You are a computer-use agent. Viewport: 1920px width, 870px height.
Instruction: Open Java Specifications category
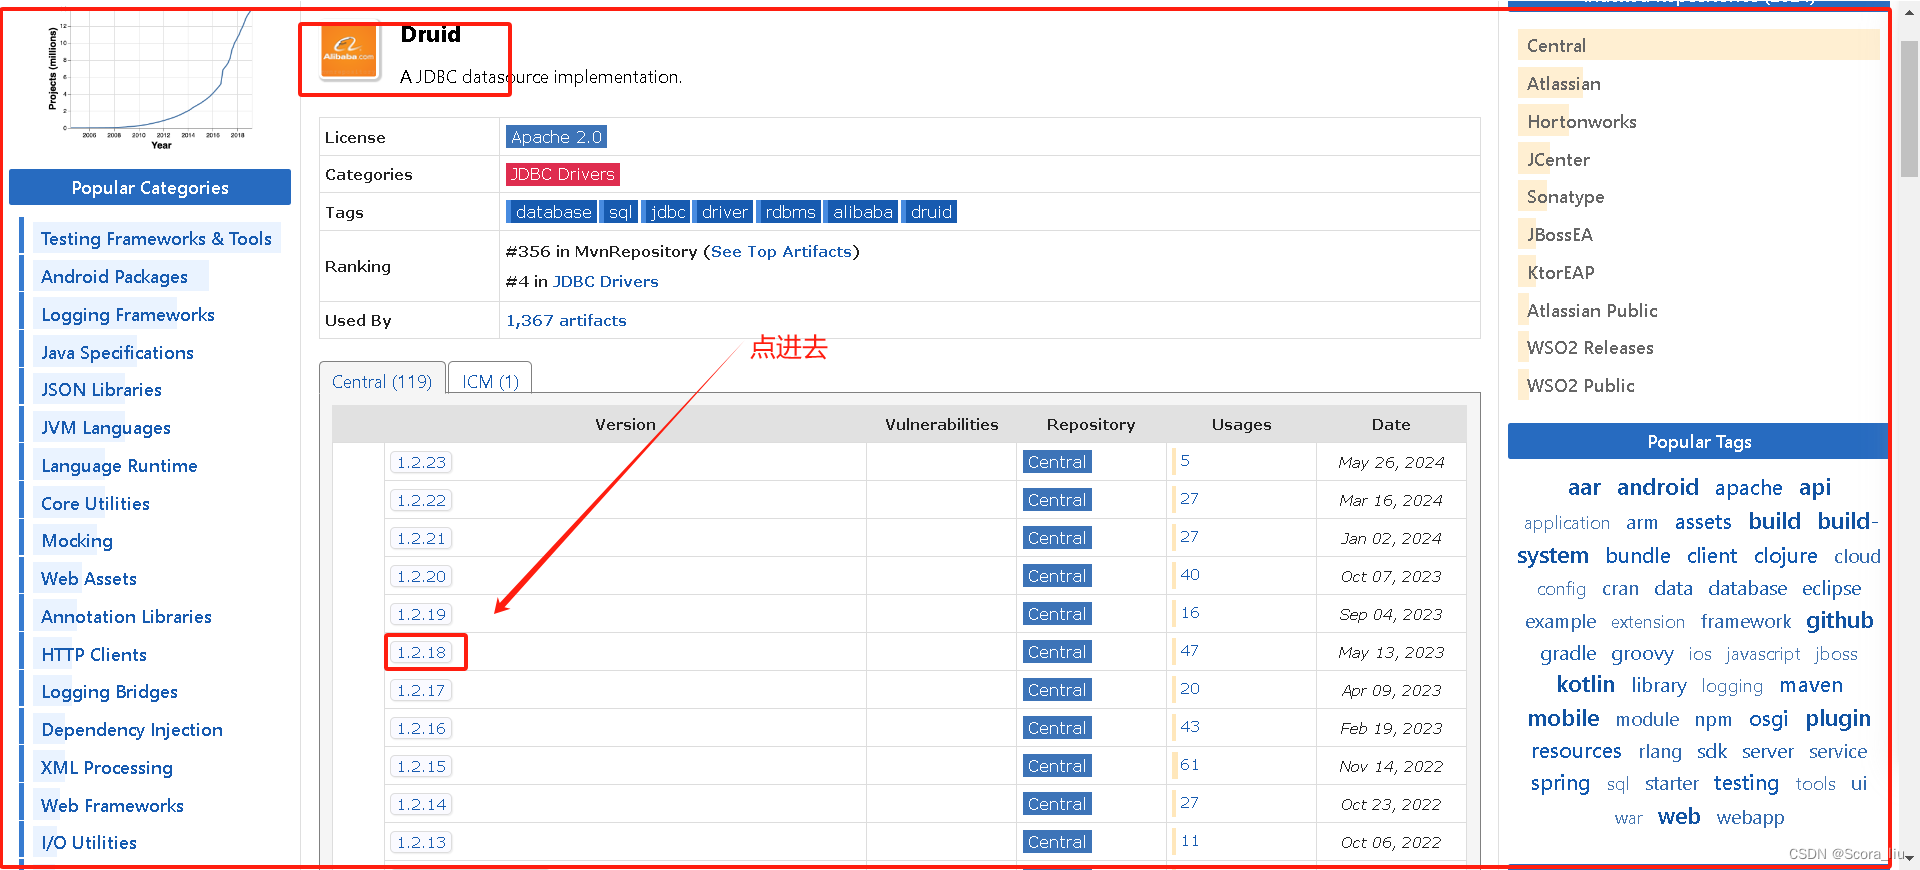pyautogui.click(x=117, y=353)
